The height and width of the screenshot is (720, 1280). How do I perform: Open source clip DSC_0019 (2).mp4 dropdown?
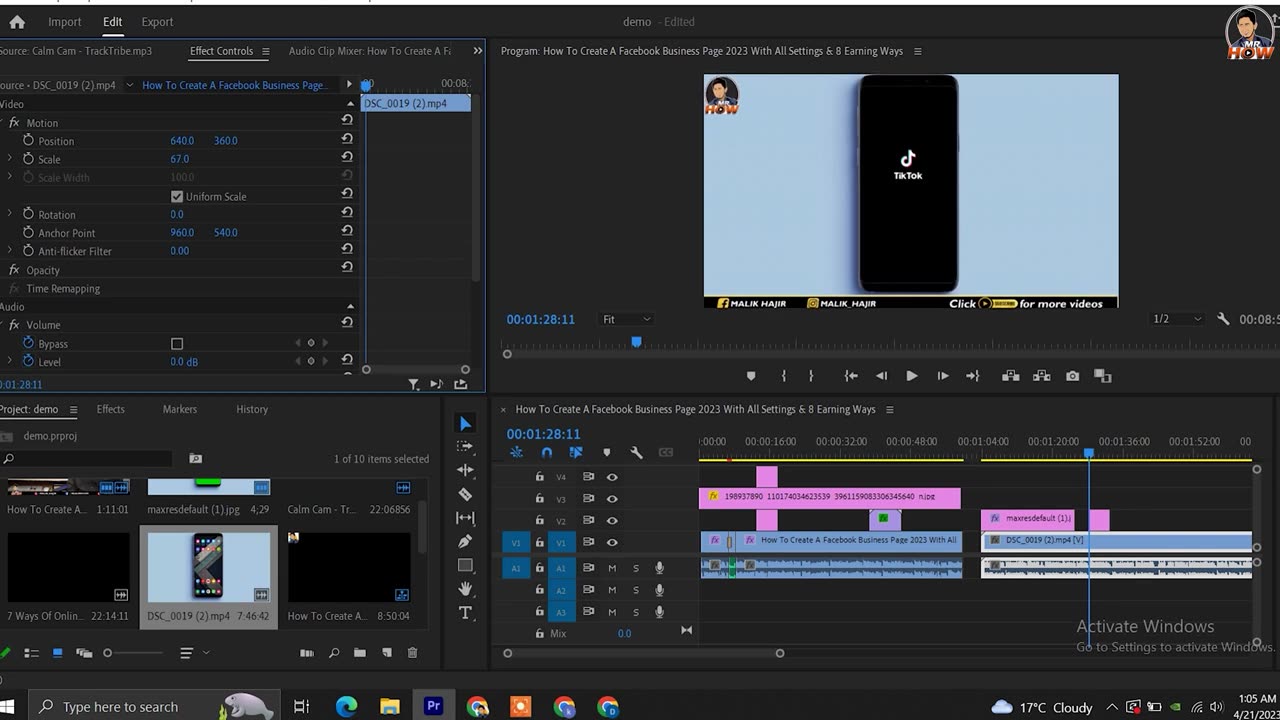130,85
